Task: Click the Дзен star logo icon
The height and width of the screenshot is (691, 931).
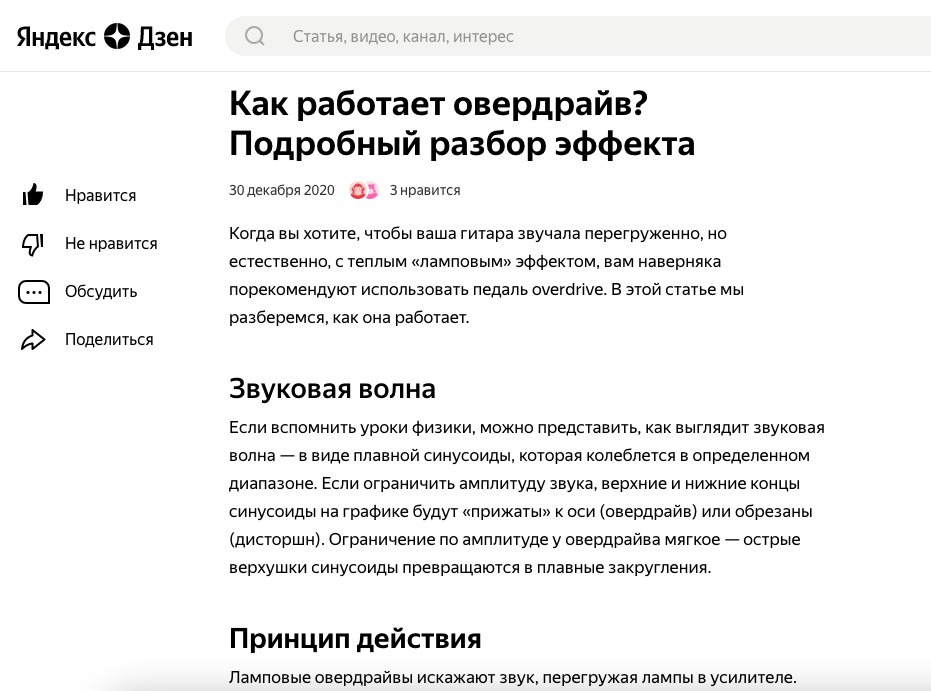Action: [x=117, y=36]
